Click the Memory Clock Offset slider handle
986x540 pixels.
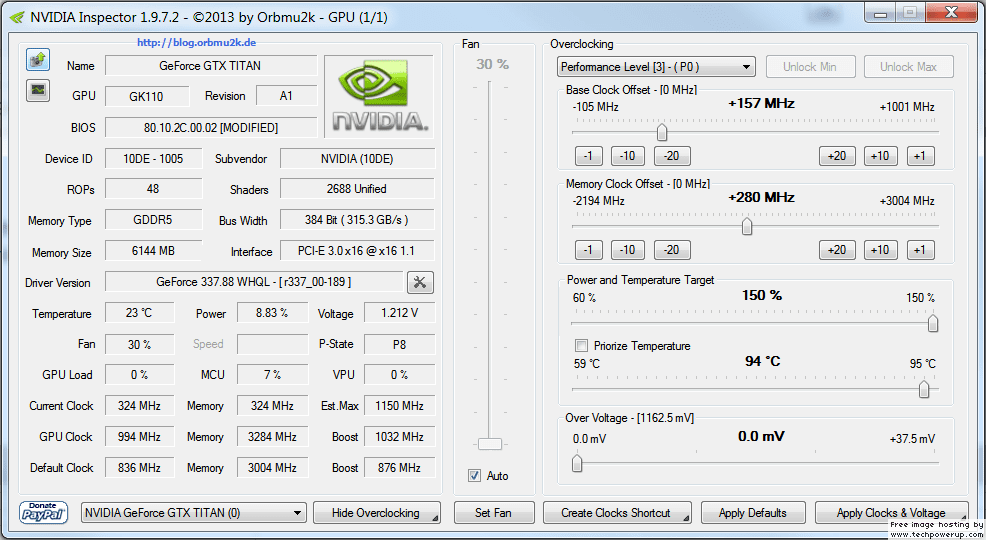tap(746, 226)
